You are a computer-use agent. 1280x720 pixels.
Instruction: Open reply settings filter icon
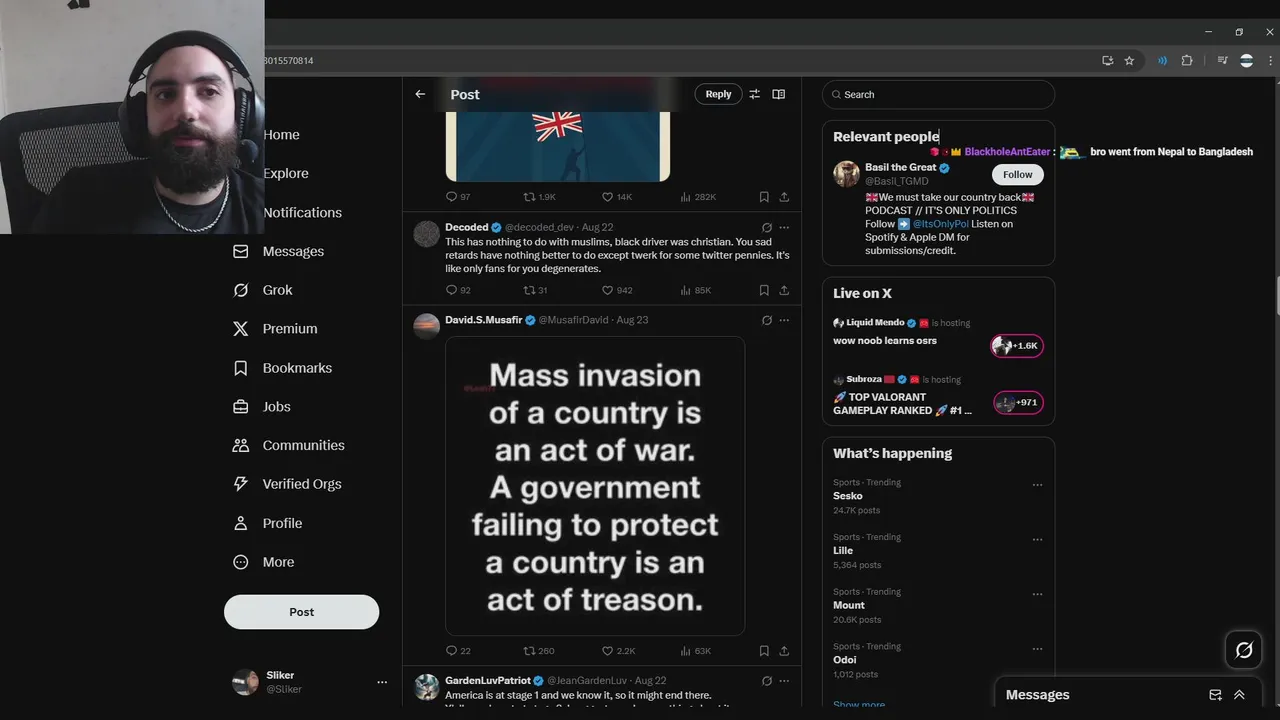tap(754, 94)
